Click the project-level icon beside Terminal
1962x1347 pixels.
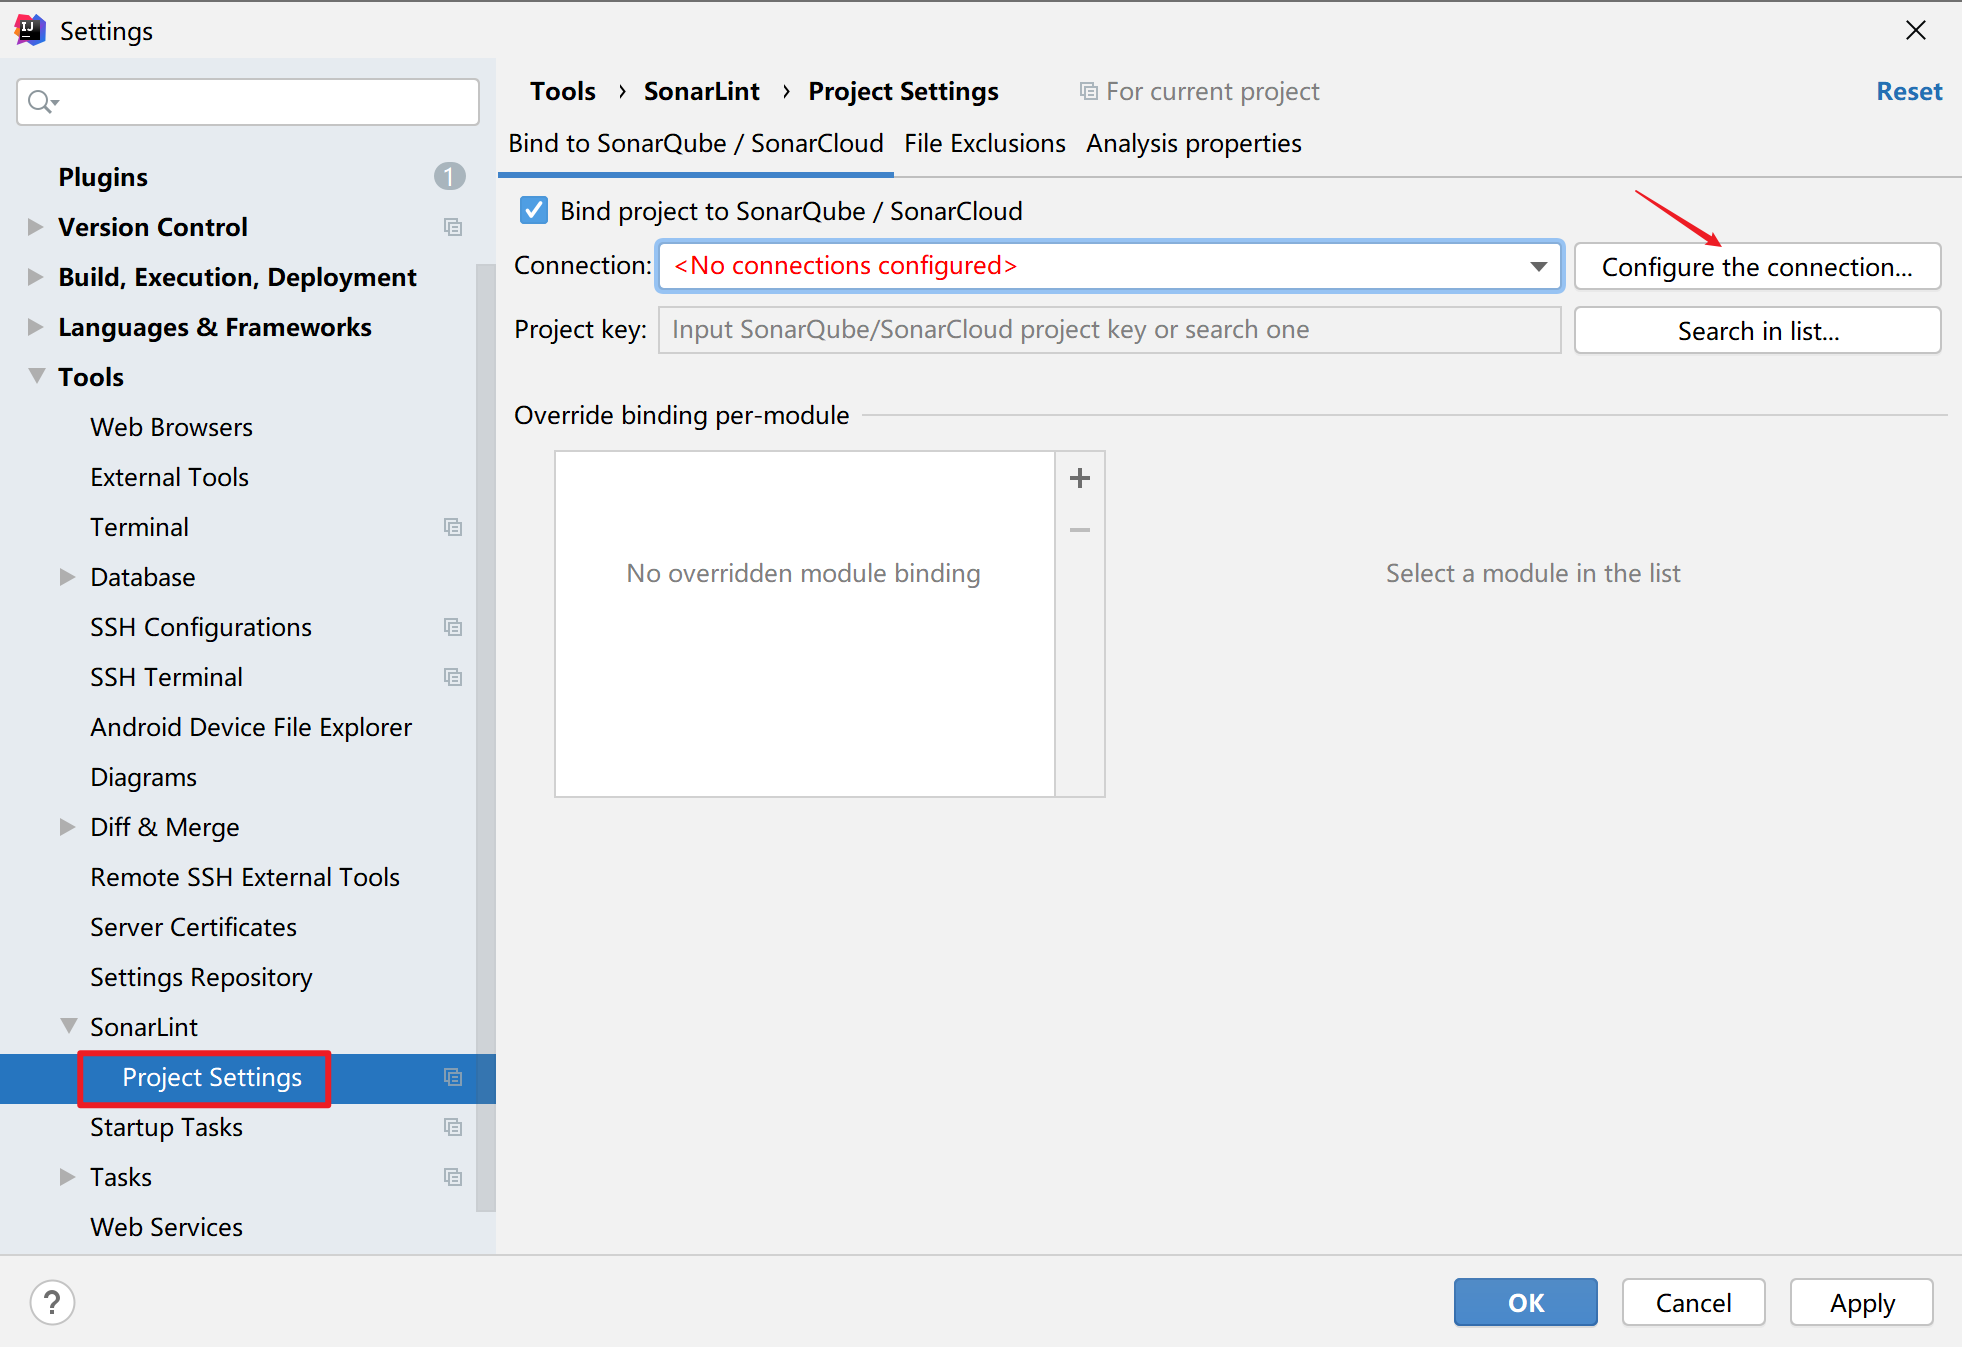(x=453, y=527)
